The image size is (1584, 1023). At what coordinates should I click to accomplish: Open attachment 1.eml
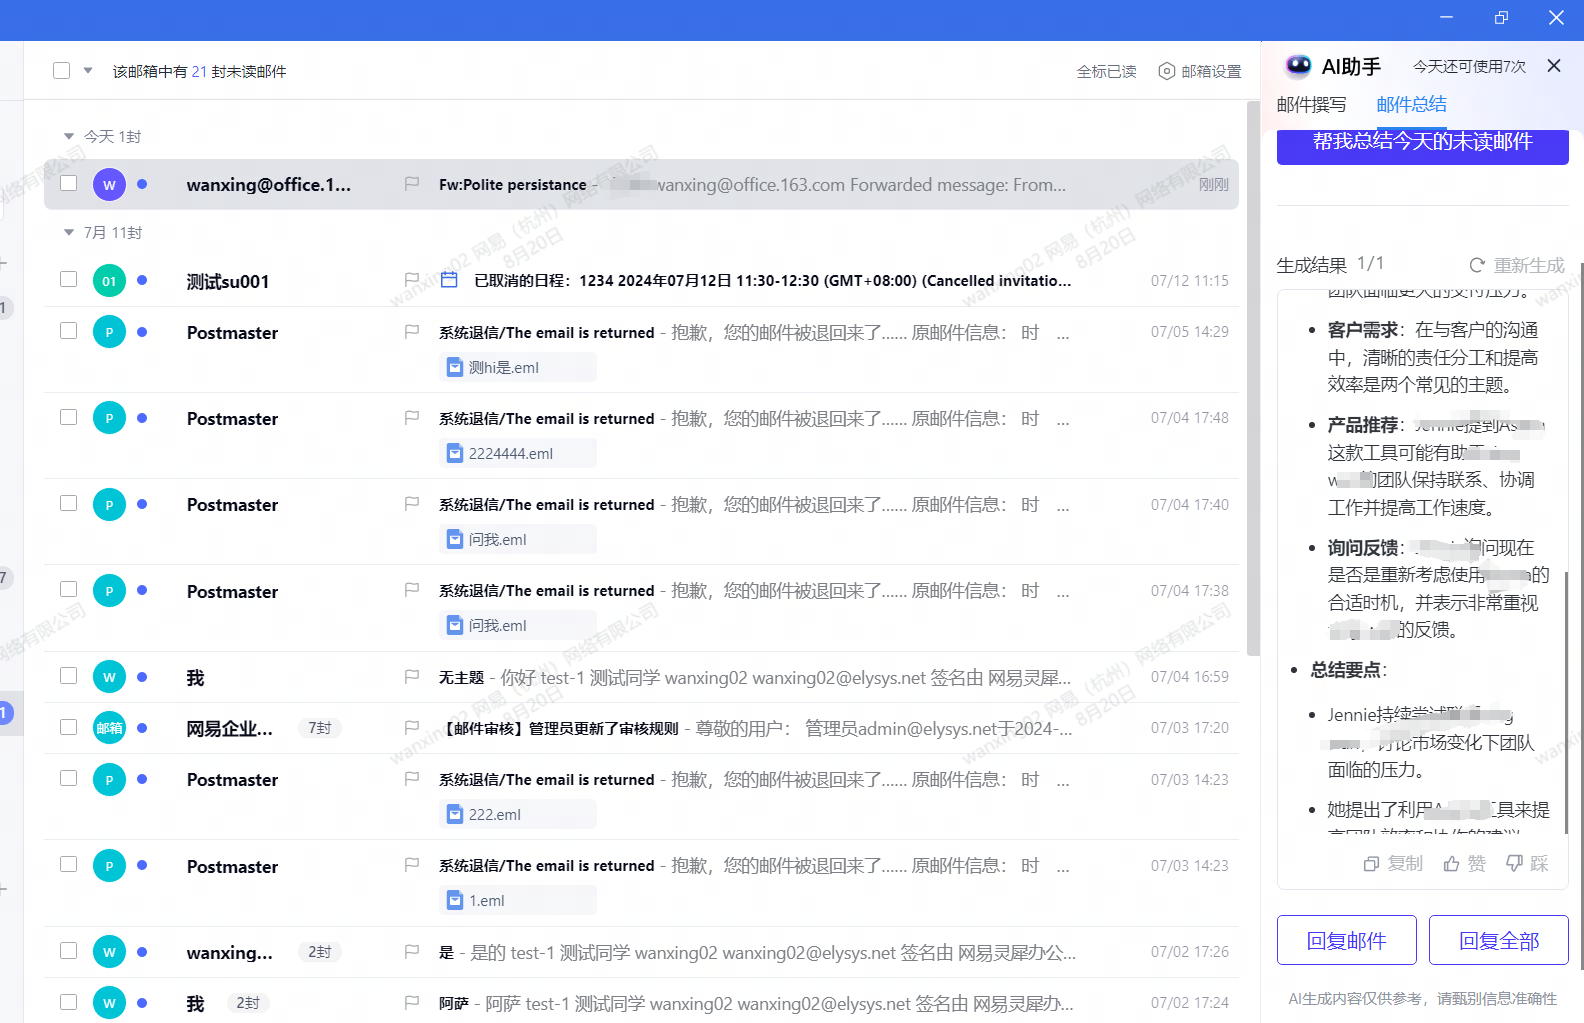(x=517, y=900)
